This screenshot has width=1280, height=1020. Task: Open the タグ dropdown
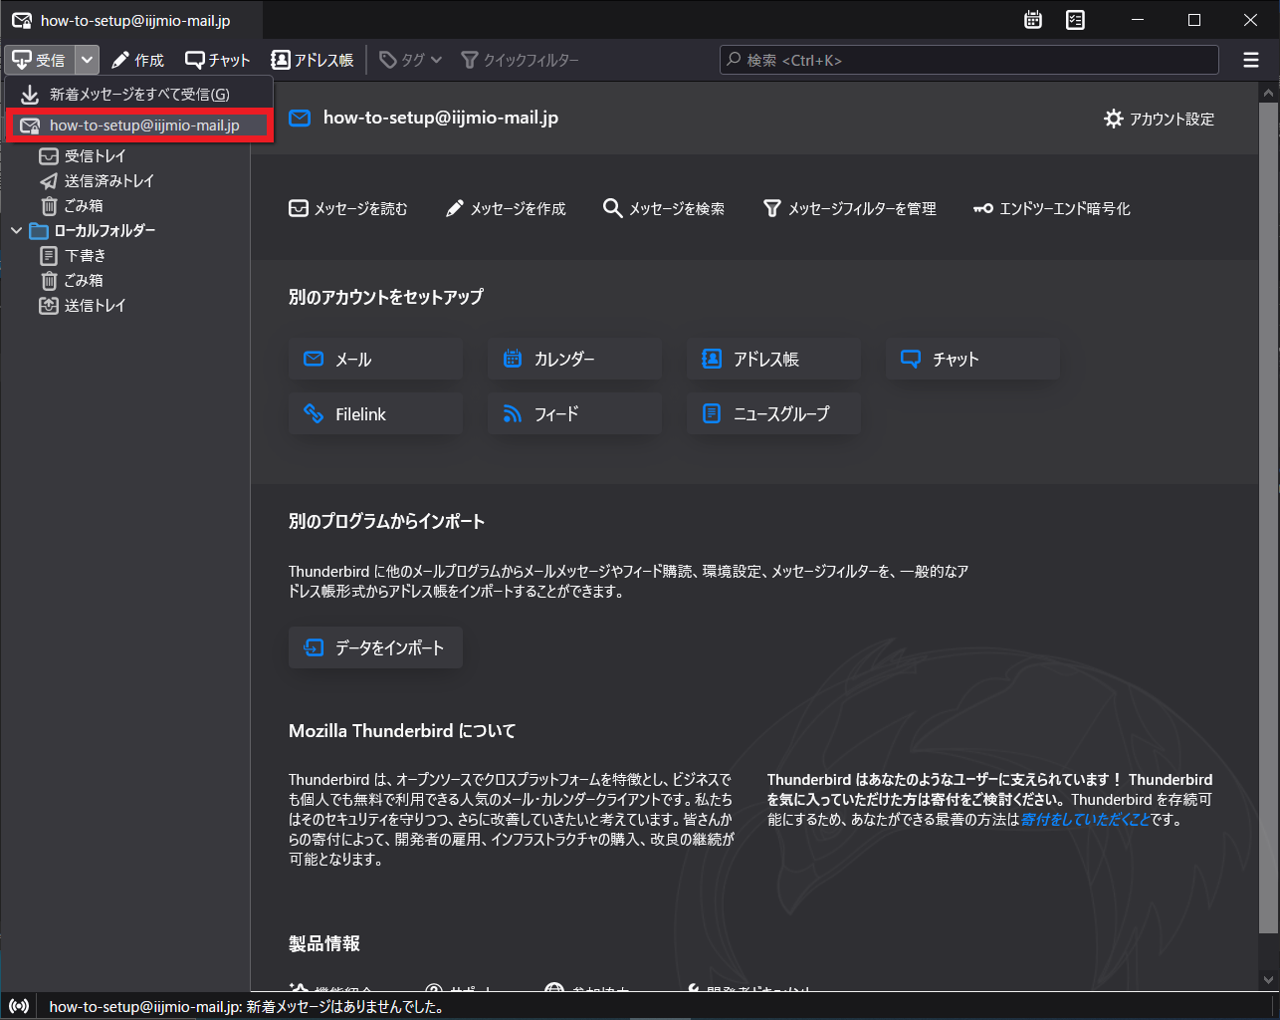[411, 60]
